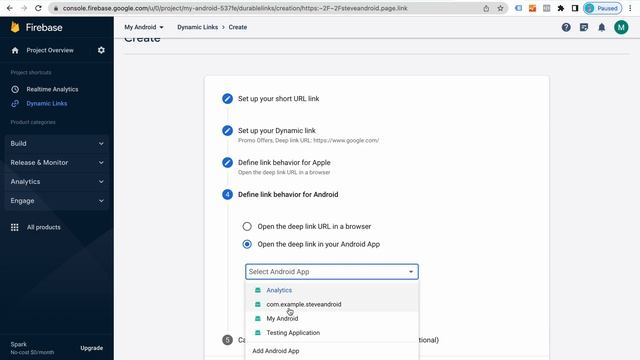Edit step Set up your short URL link

pos(227,98)
